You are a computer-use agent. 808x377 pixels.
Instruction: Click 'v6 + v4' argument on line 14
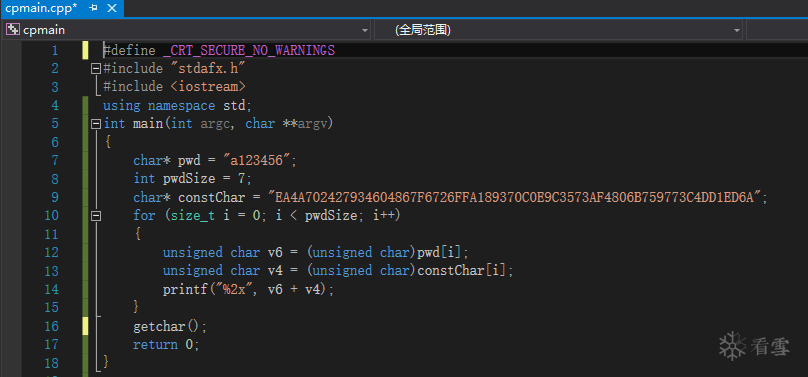click(294, 289)
